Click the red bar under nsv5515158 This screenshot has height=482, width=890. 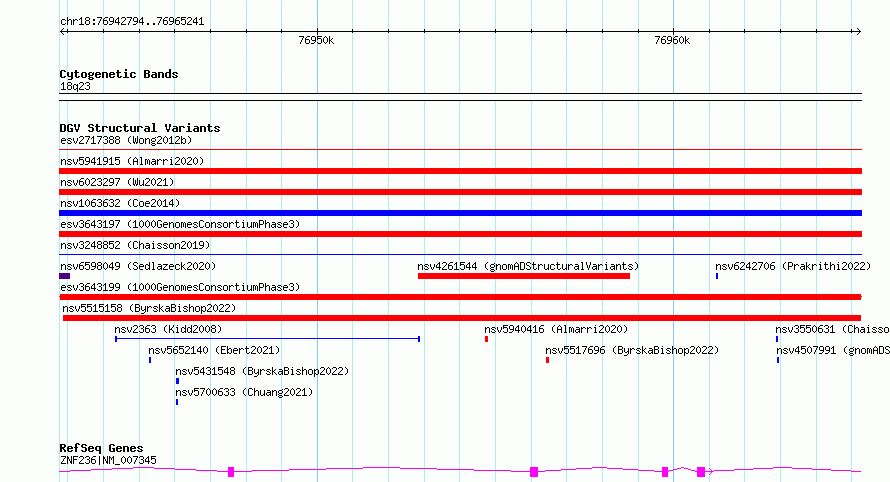[x=461, y=318]
